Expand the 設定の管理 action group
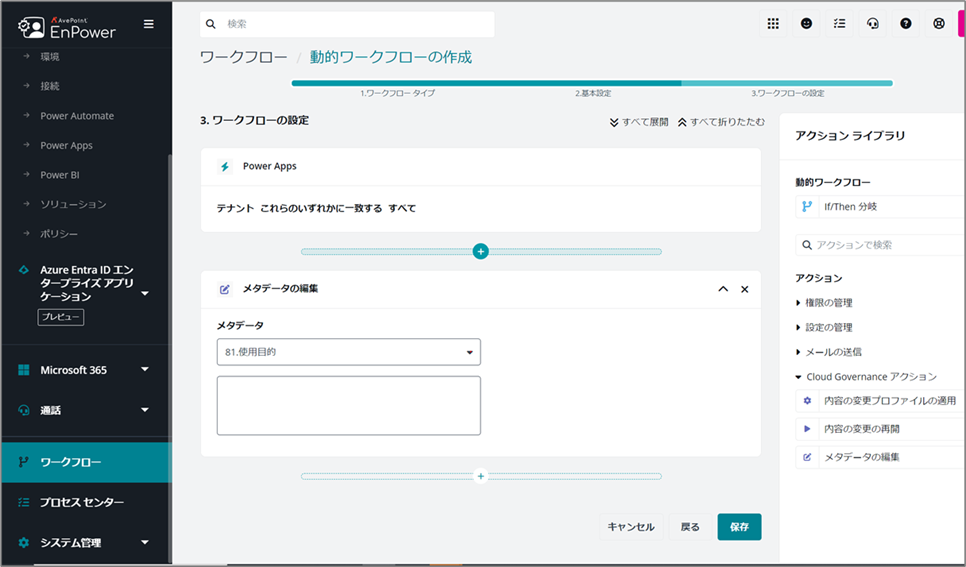The height and width of the screenshot is (567, 966). point(824,327)
